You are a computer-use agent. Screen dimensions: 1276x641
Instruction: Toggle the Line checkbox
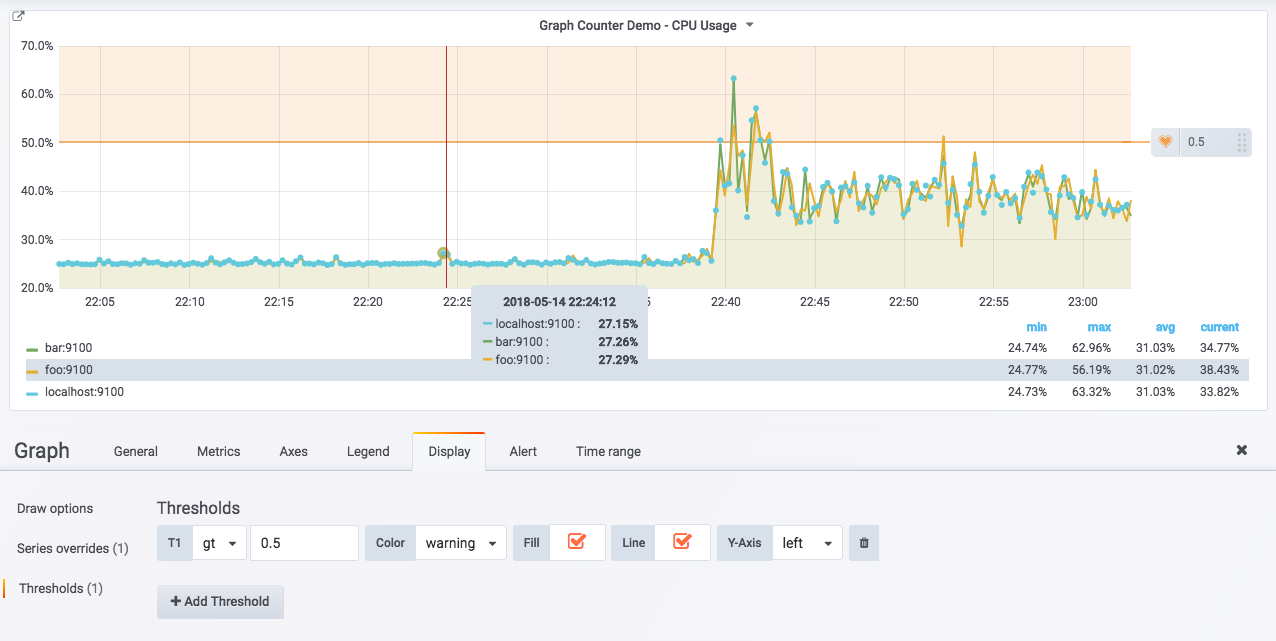[x=682, y=542]
